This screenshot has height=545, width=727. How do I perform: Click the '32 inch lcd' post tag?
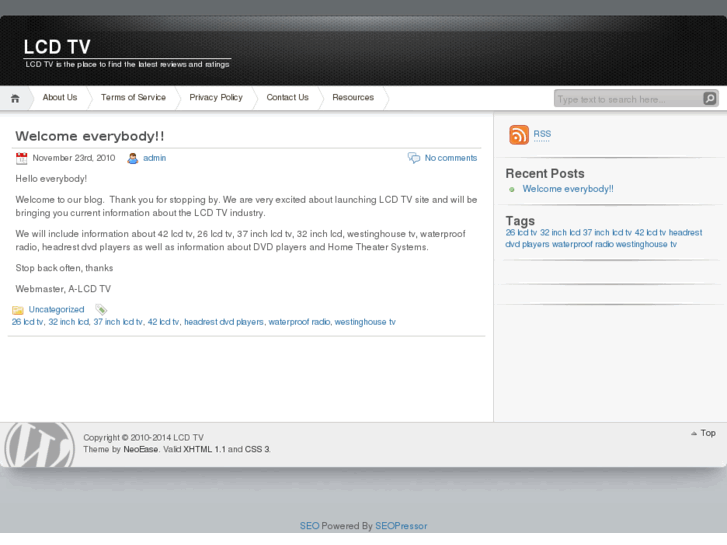tap(69, 322)
